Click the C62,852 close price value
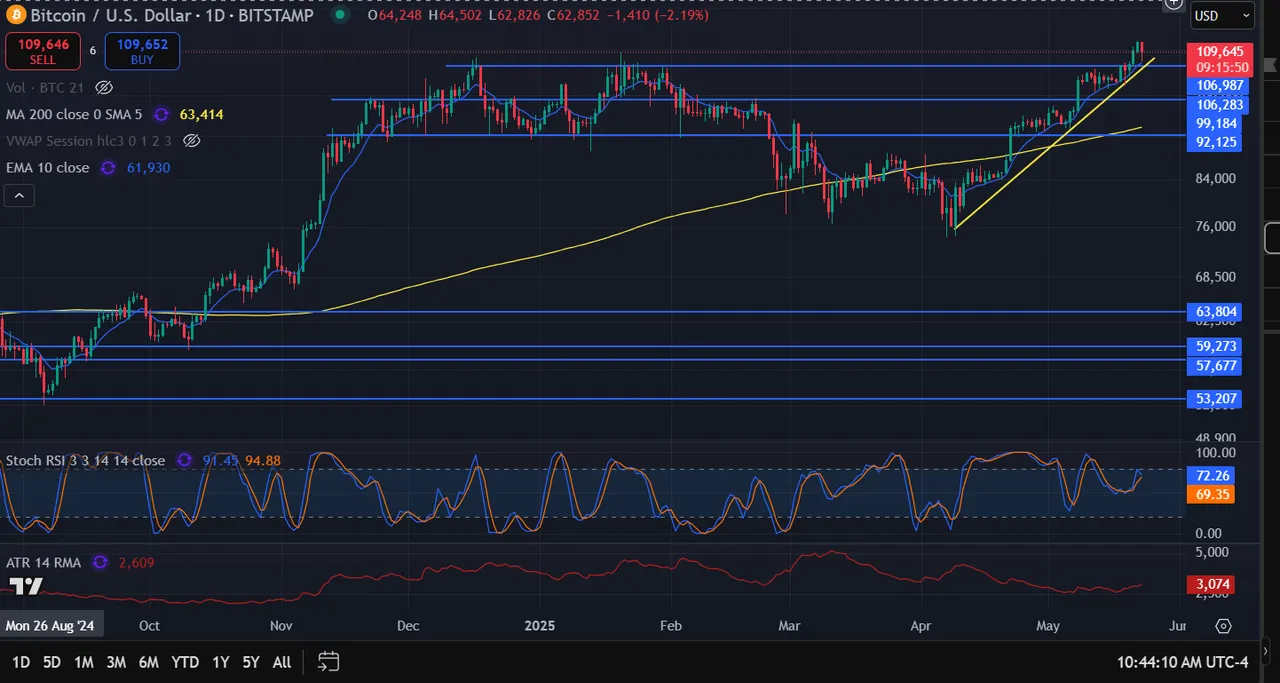Image resolution: width=1280 pixels, height=683 pixels. [x=572, y=15]
